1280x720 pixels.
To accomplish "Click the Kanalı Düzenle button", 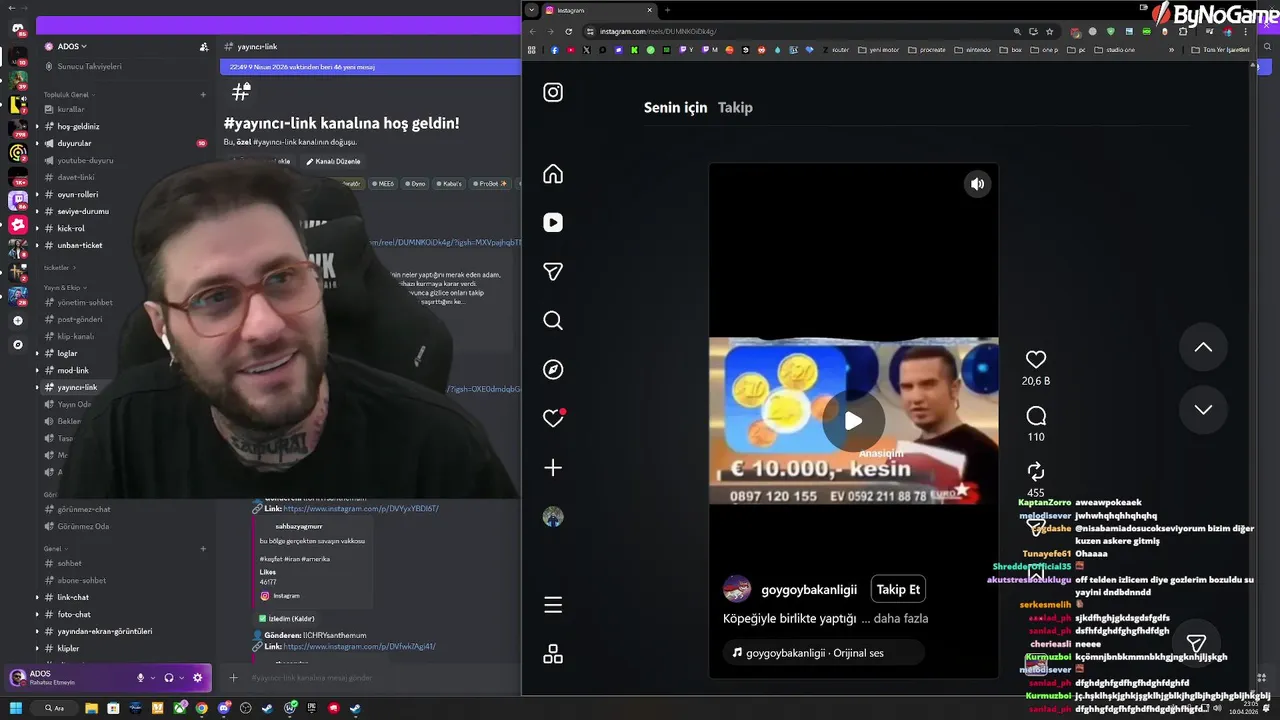I will point(333,161).
